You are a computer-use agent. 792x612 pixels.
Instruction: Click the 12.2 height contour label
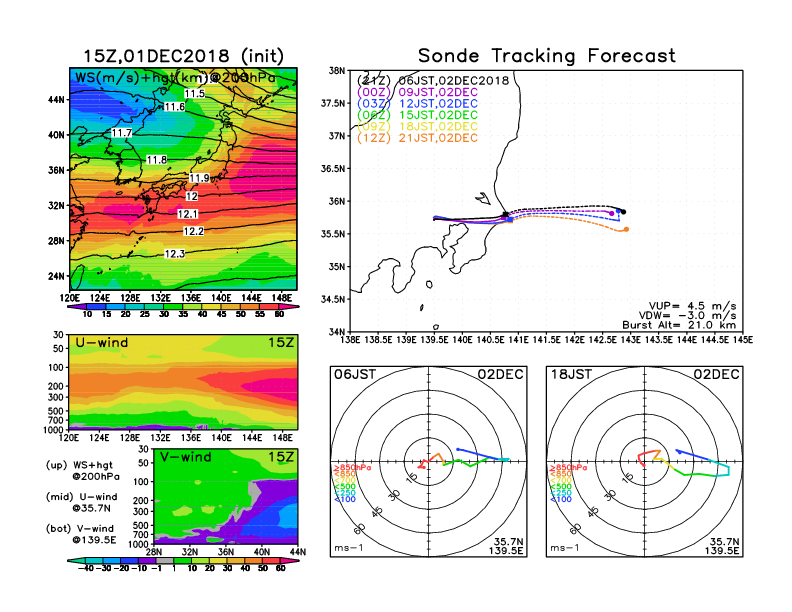(x=193, y=231)
